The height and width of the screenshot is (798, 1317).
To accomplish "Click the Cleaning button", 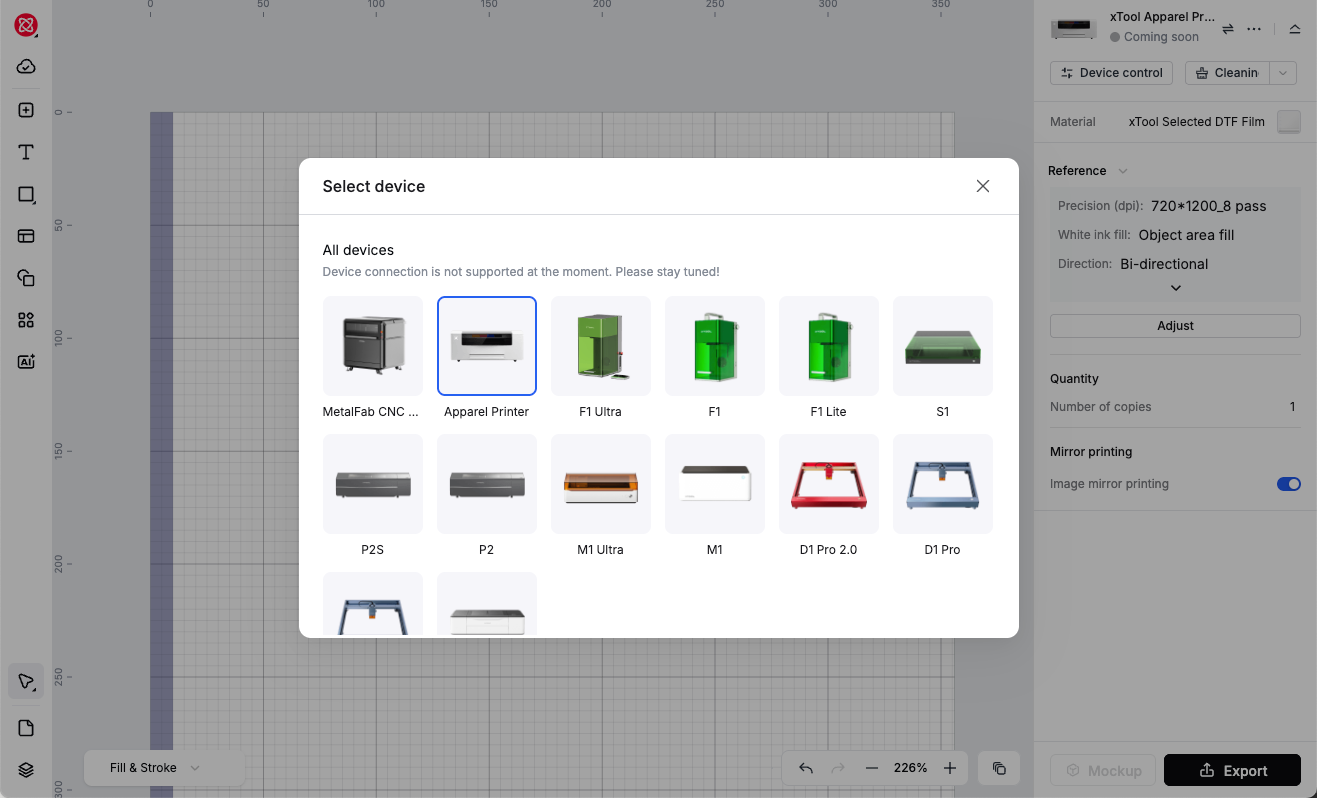I will point(1228,73).
